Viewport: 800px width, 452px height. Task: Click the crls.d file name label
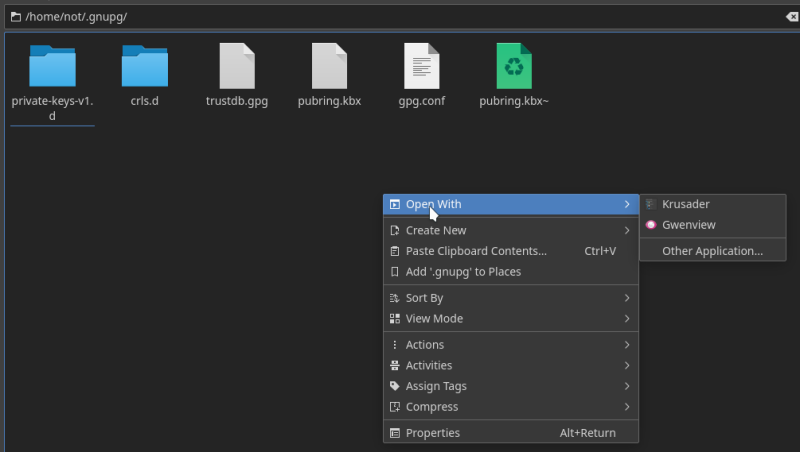145,101
